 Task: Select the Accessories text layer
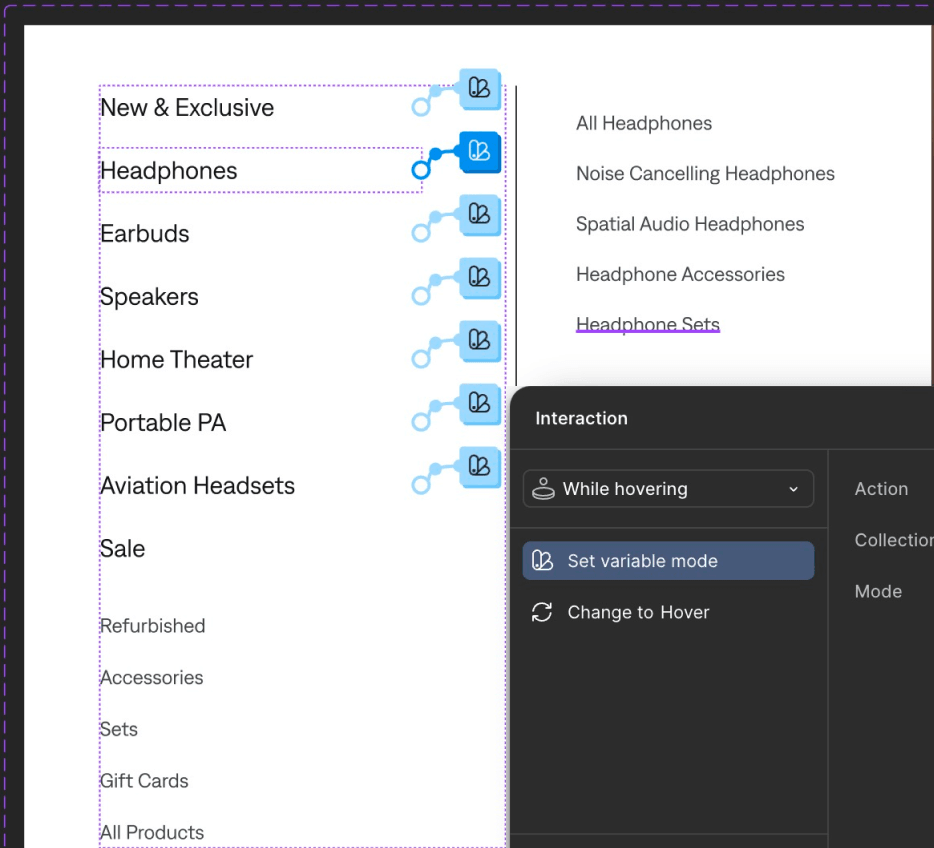tap(151, 678)
